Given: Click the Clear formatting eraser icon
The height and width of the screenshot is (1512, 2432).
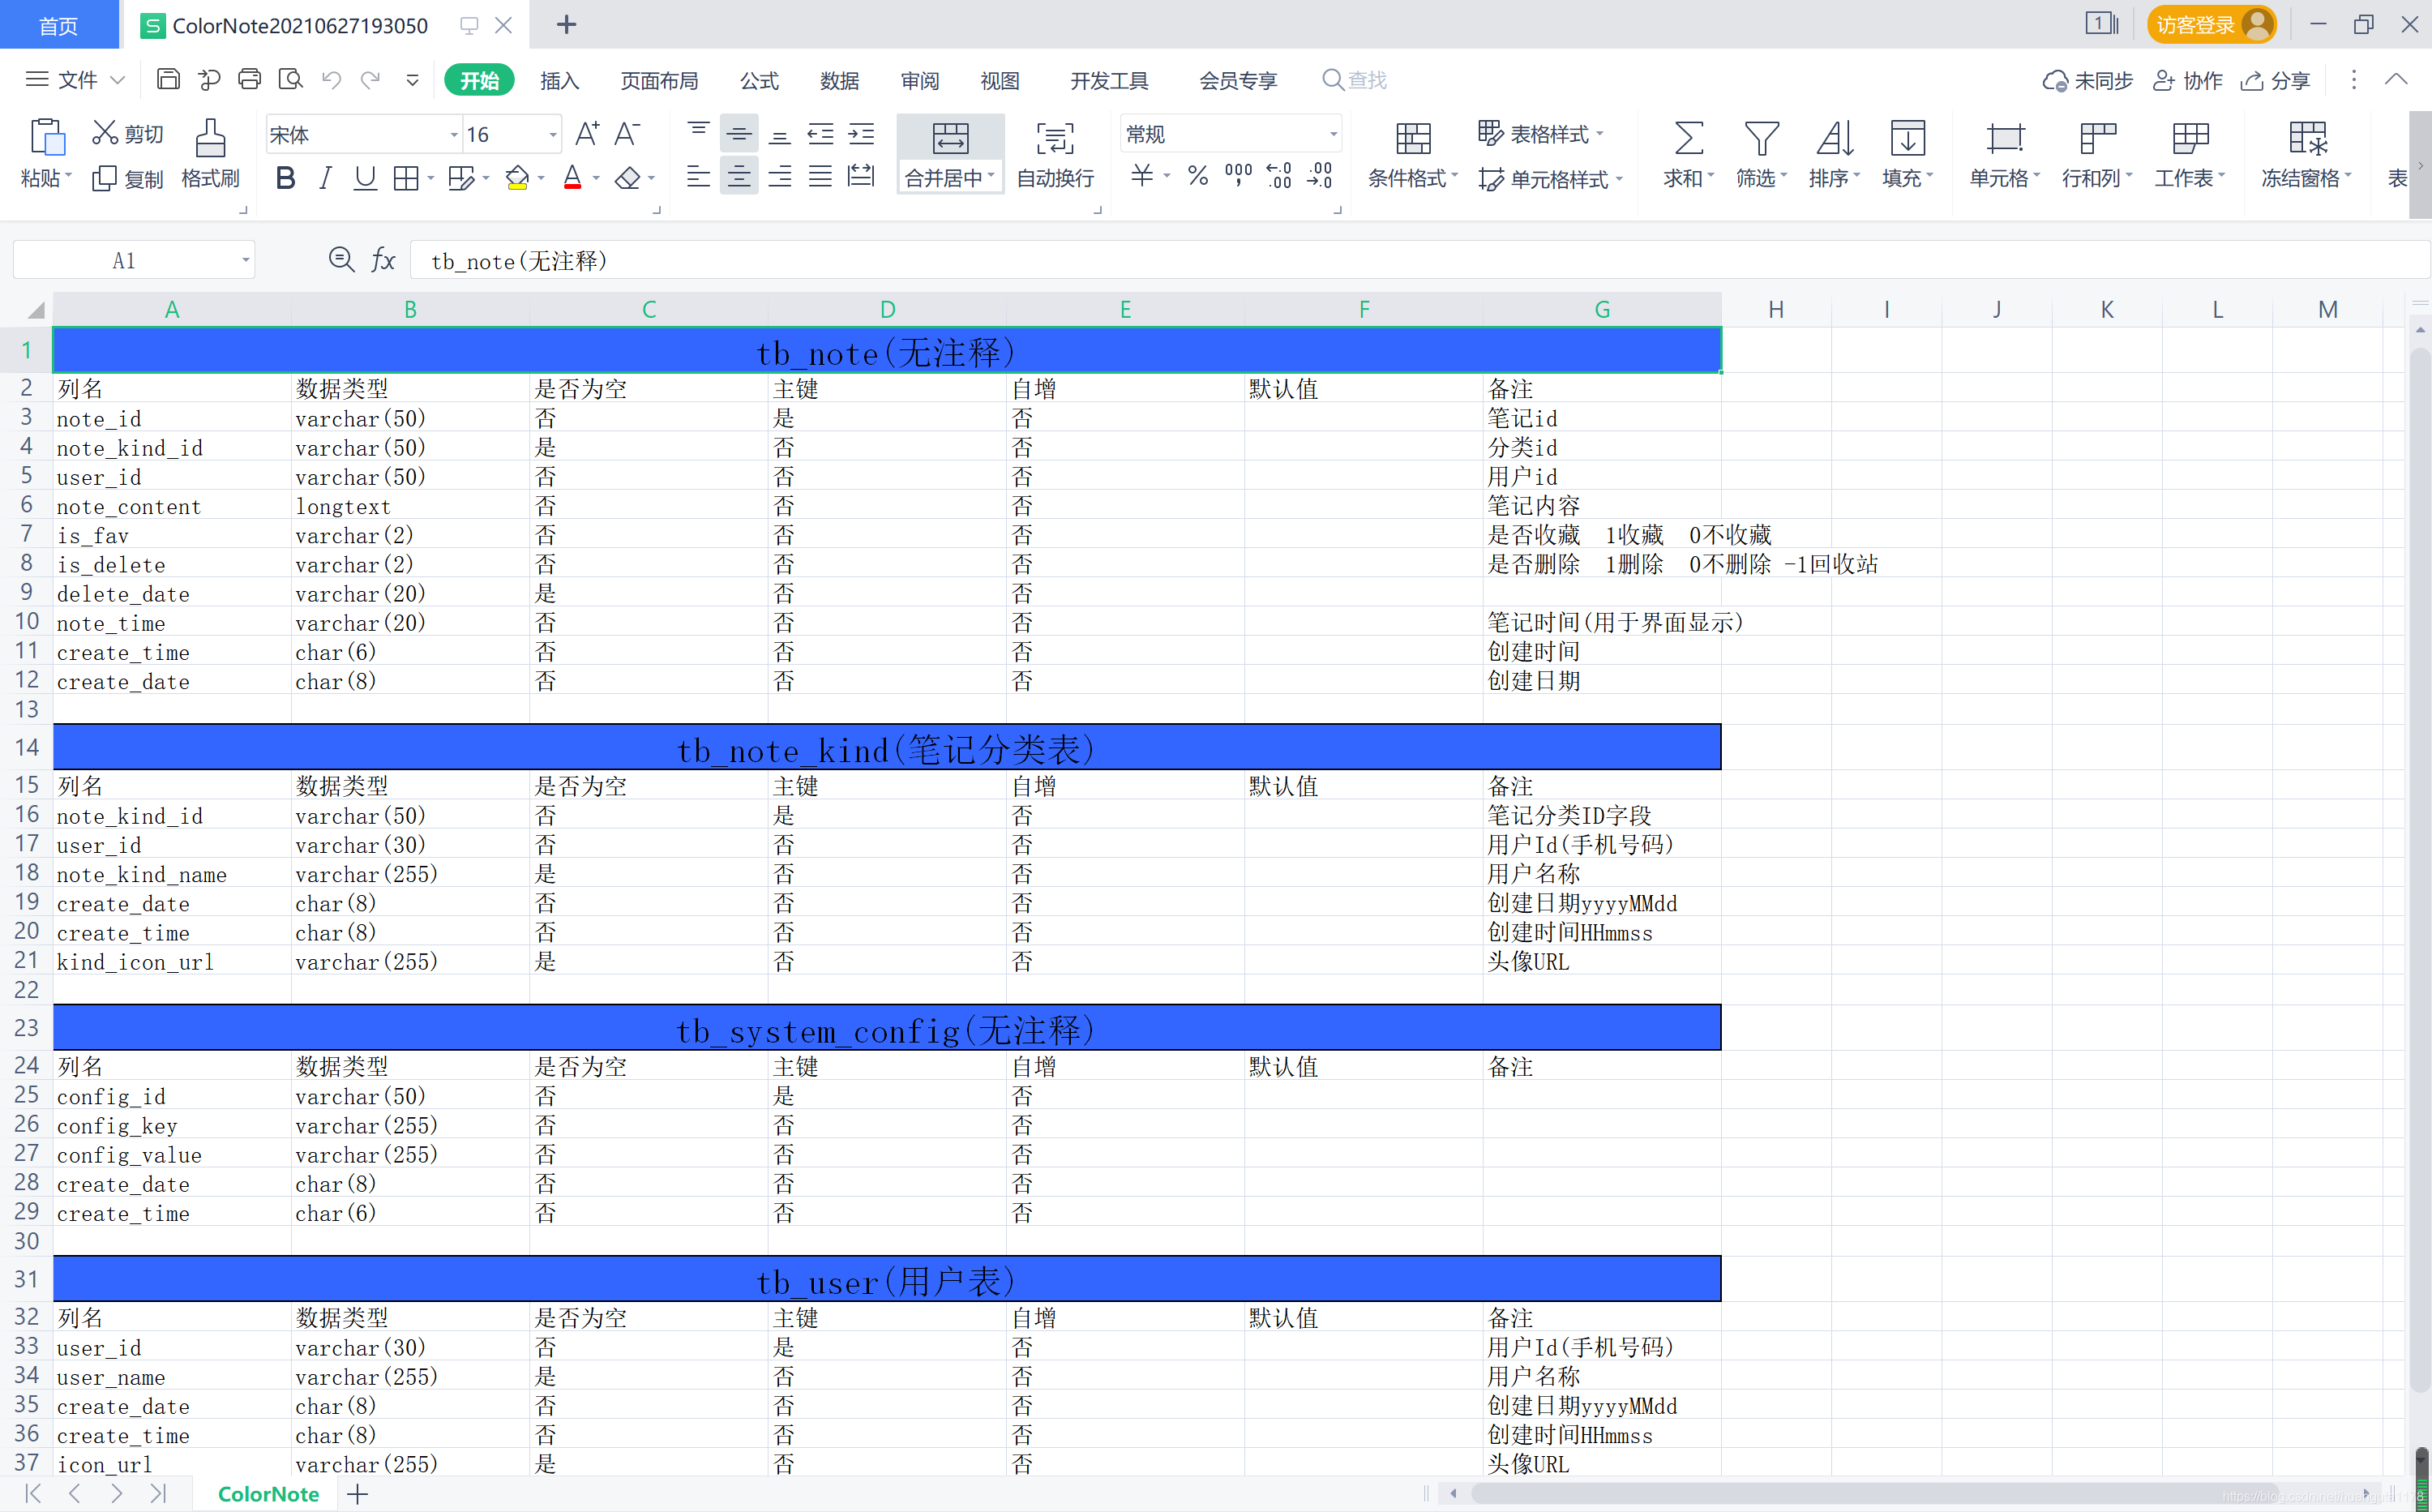Looking at the screenshot, I should [x=627, y=178].
